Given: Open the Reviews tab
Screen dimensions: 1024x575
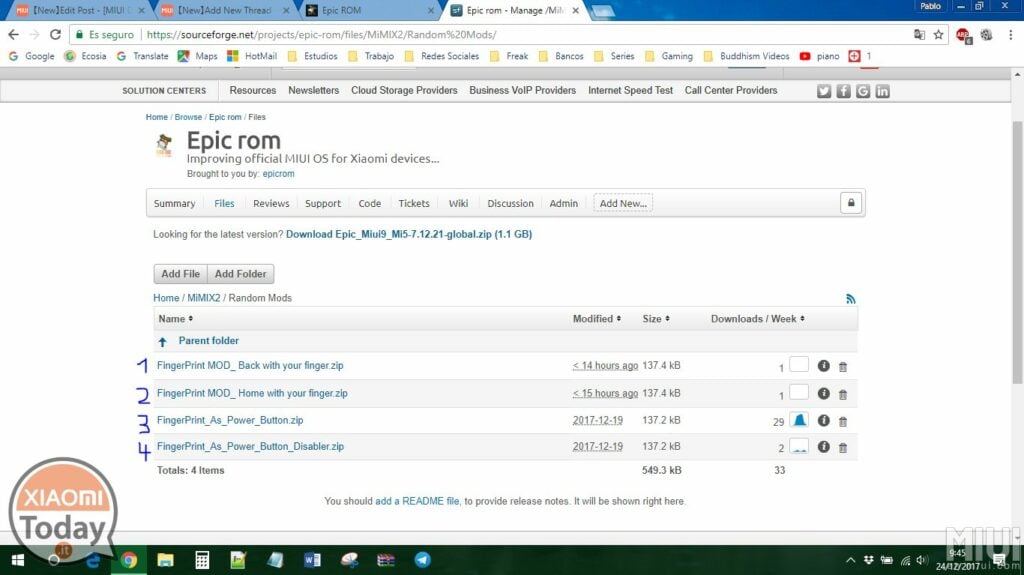Looking at the screenshot, I should [x=271, y=203].
